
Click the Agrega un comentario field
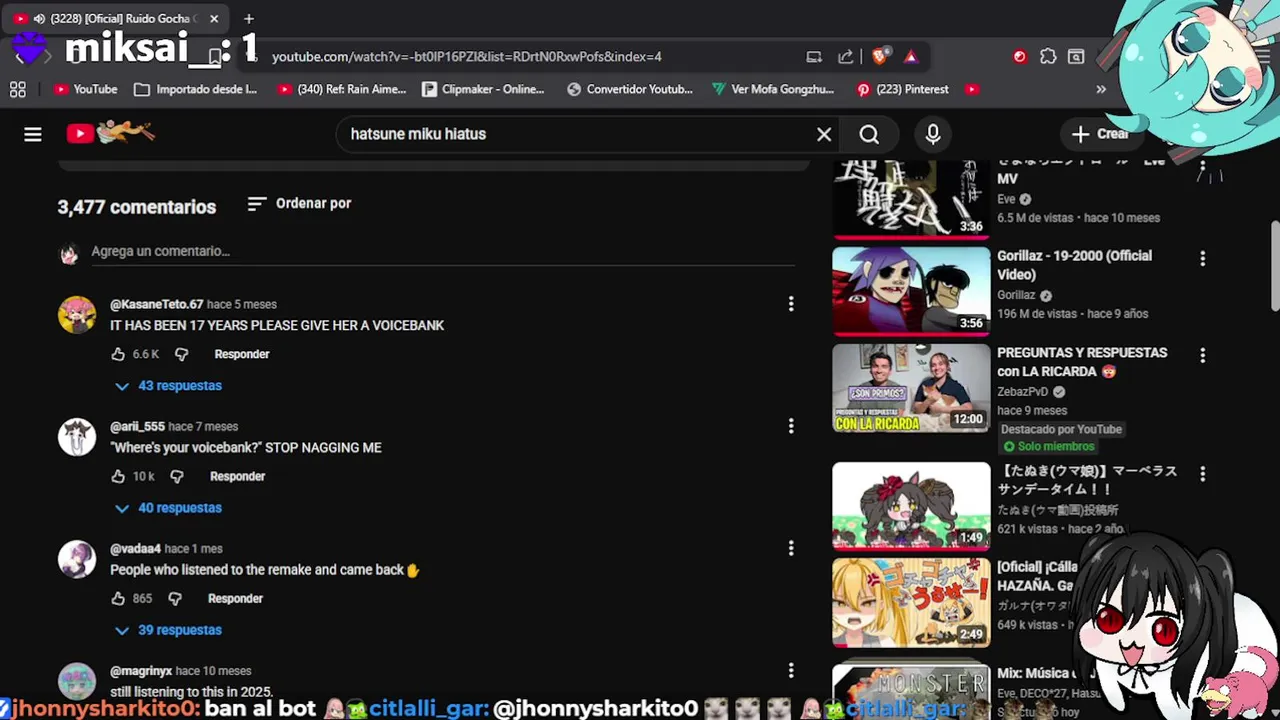(443, 251)
